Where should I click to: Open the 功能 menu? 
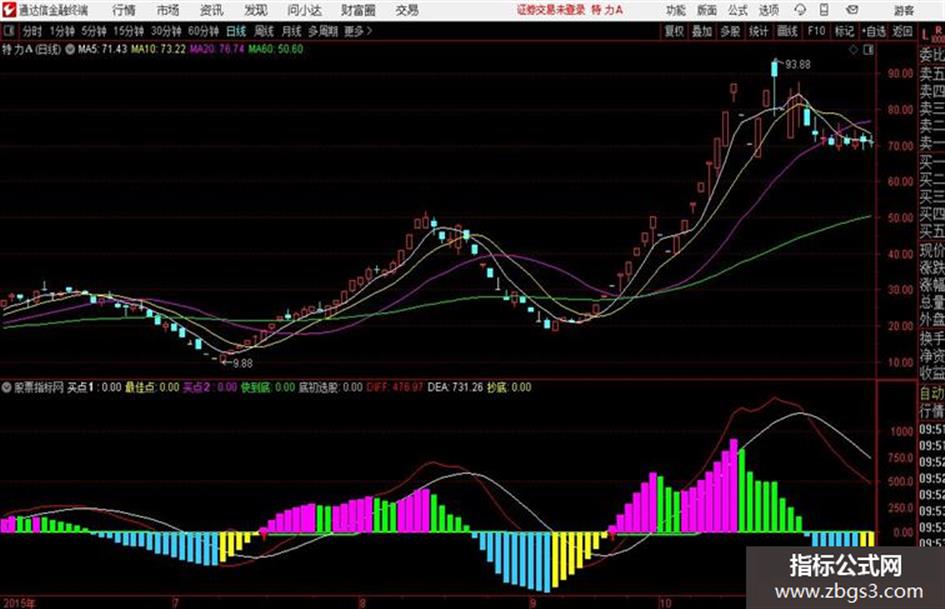click(x=676, y=10)
